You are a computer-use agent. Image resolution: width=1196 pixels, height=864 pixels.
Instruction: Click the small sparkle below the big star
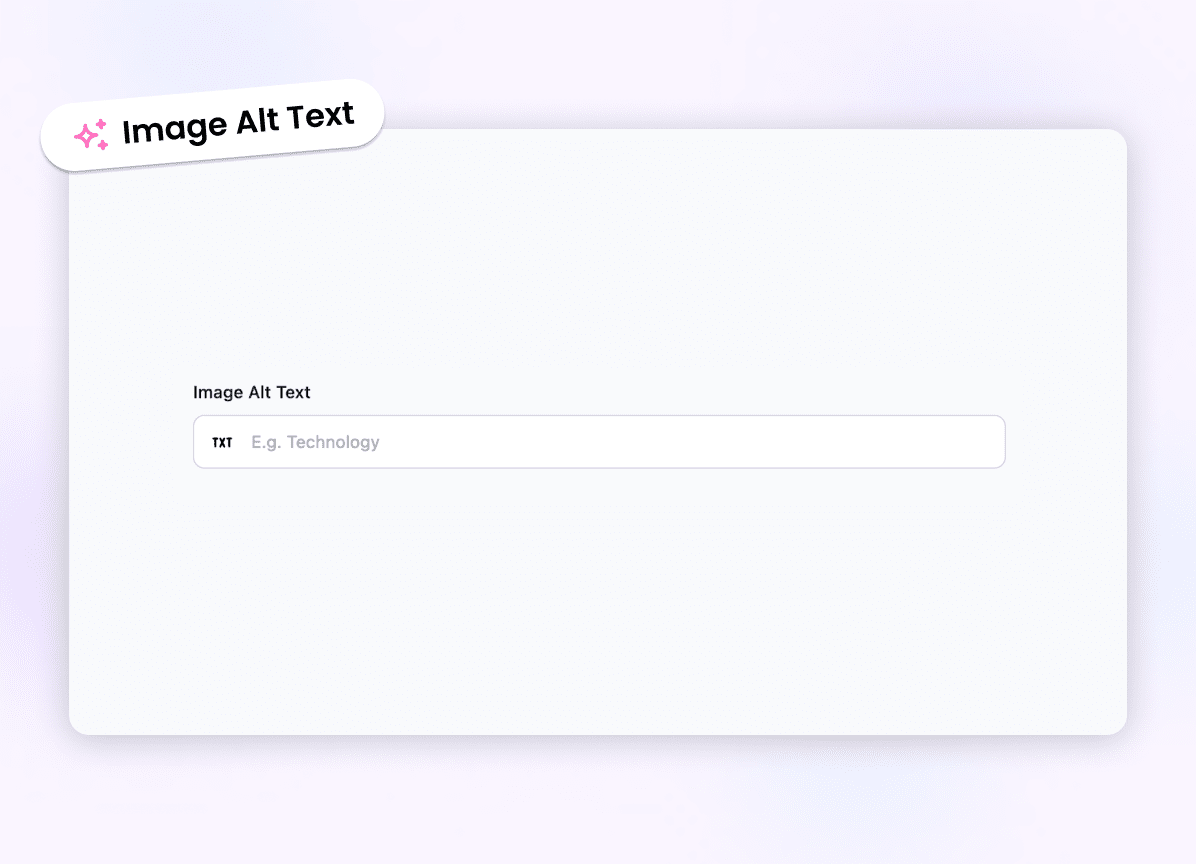click(x=103, y=144)
